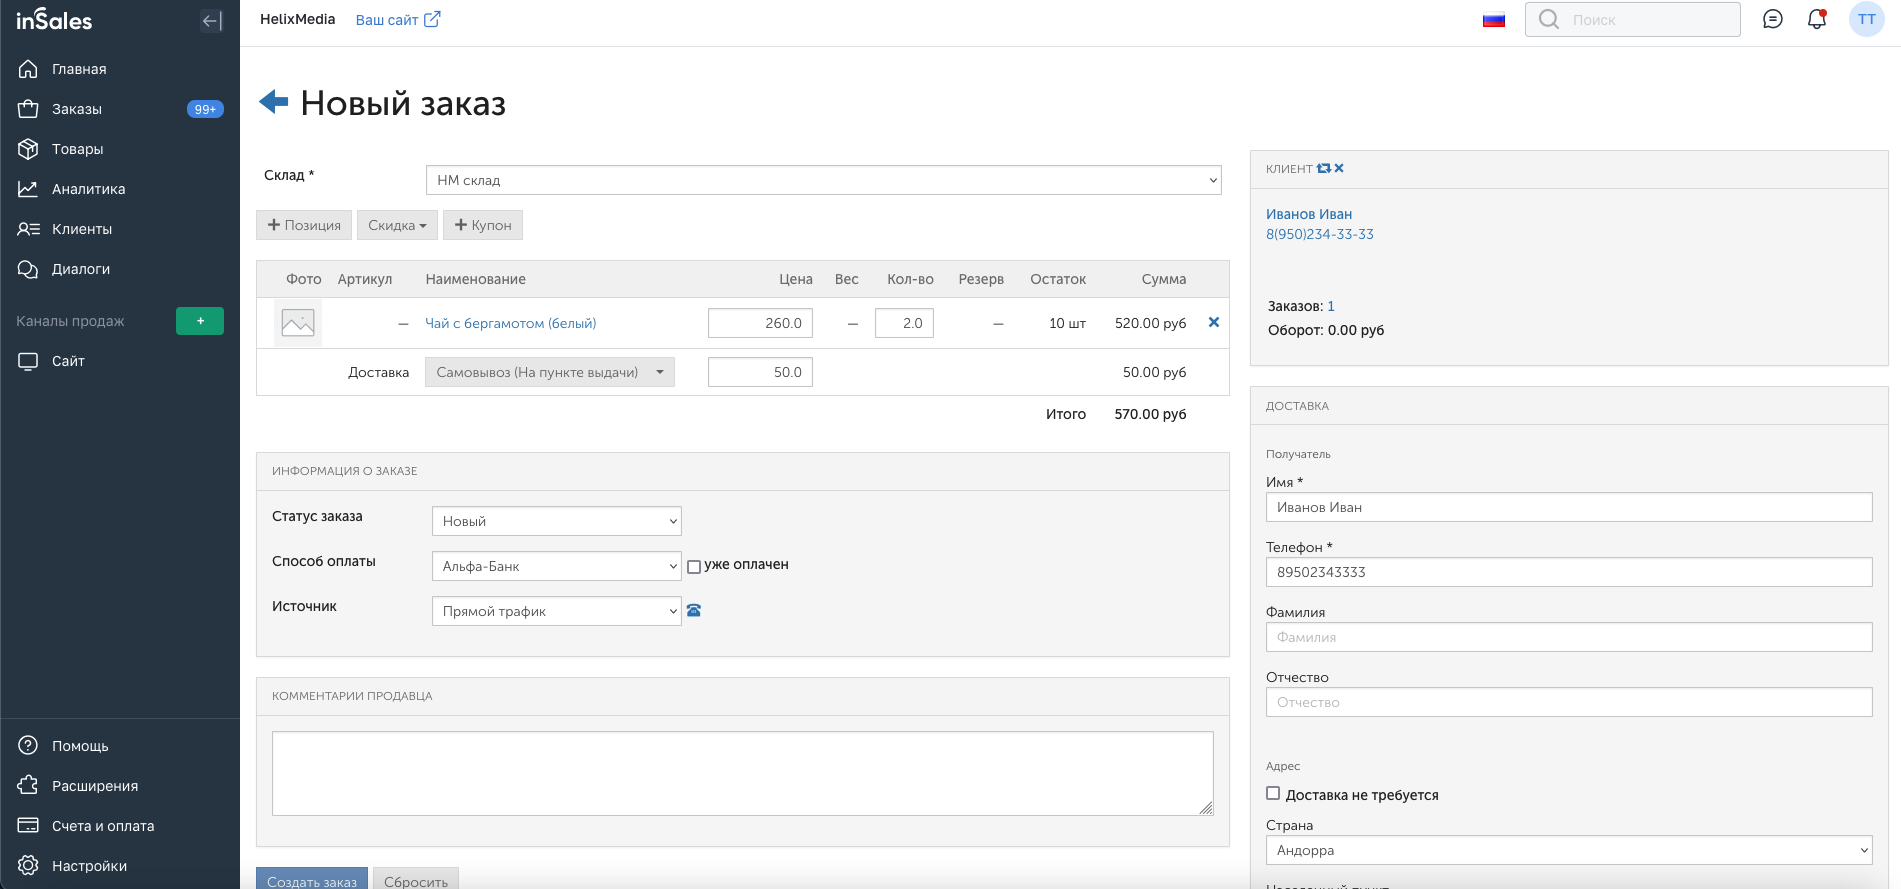The height and width of the screenshot is (889, 1901).
Task: Click the phone icon next to Источник
Action: tap(694, 610)
